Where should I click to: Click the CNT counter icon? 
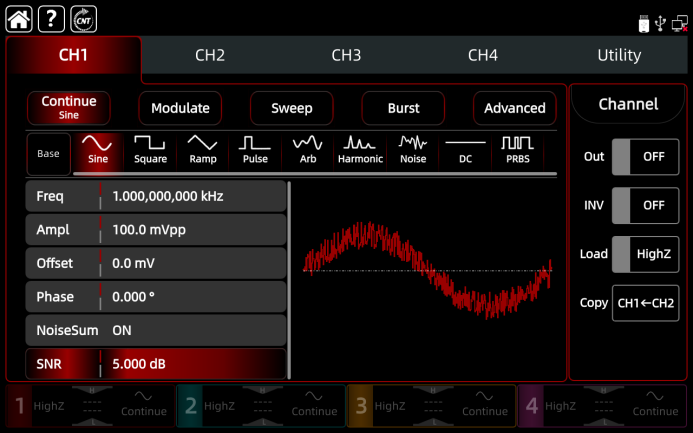tap(84, 18)
